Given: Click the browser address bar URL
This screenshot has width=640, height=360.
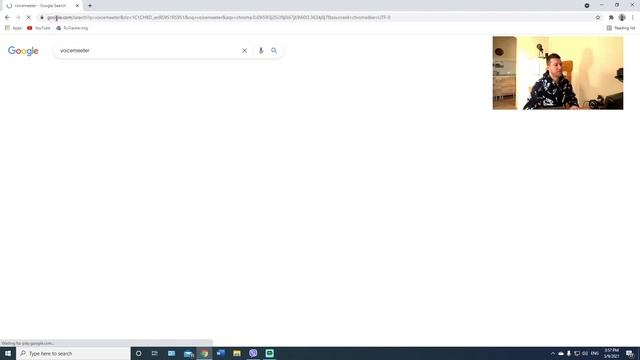Looking at the screenshot, I should point(219,18).
